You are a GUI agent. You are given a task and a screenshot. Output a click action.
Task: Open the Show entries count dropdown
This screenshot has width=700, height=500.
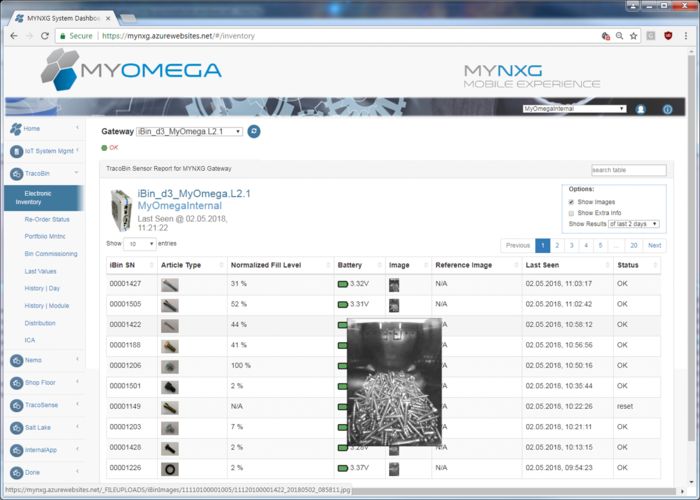coord(140,244)
